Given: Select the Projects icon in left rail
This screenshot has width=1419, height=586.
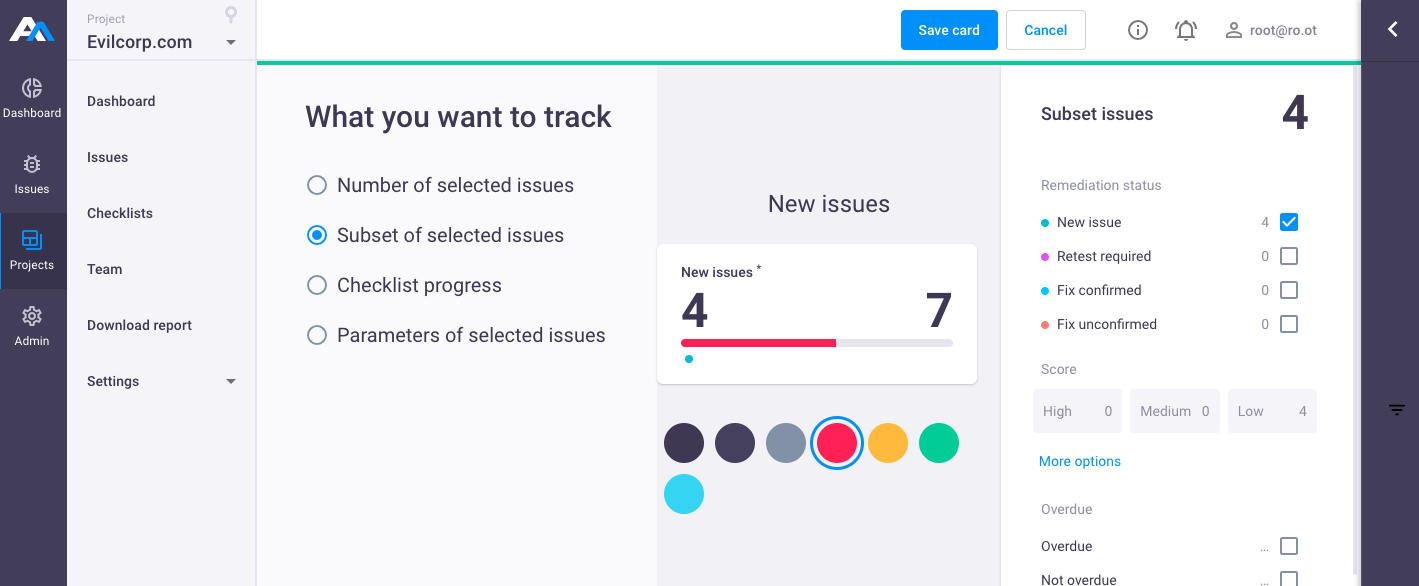Looking at the screenshot, I should (x=32, y=240).
